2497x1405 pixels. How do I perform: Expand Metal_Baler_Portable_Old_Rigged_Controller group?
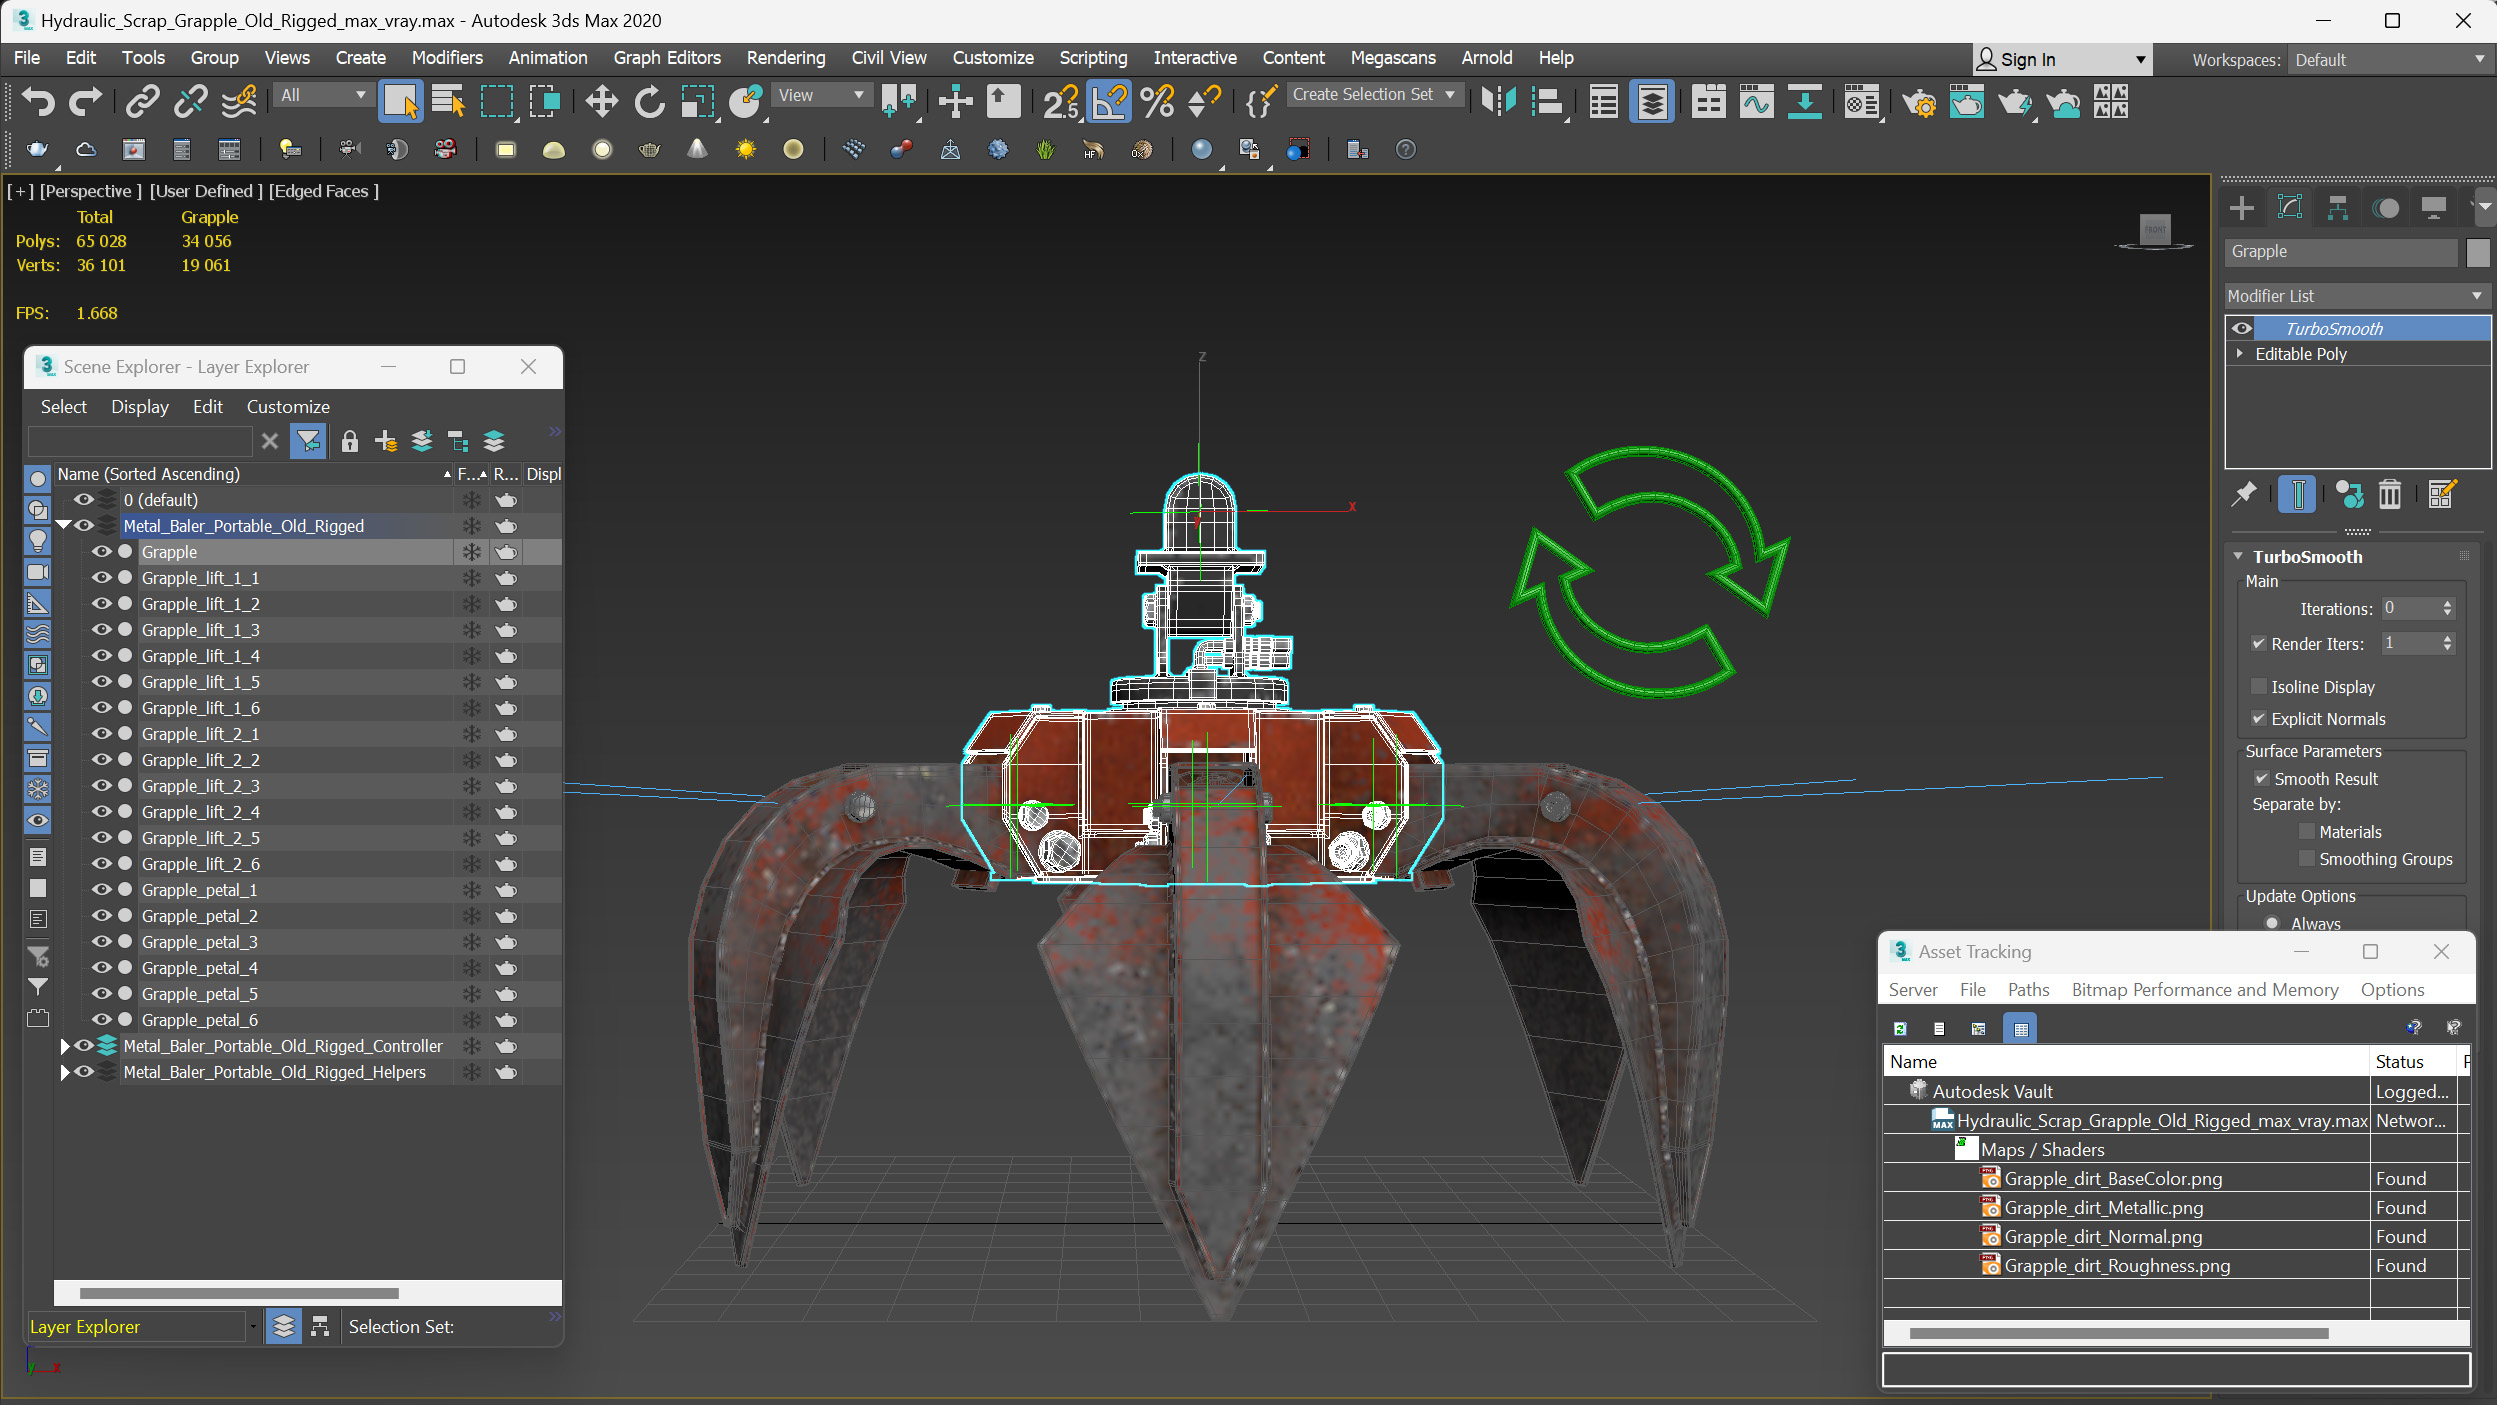point(65,1045)
